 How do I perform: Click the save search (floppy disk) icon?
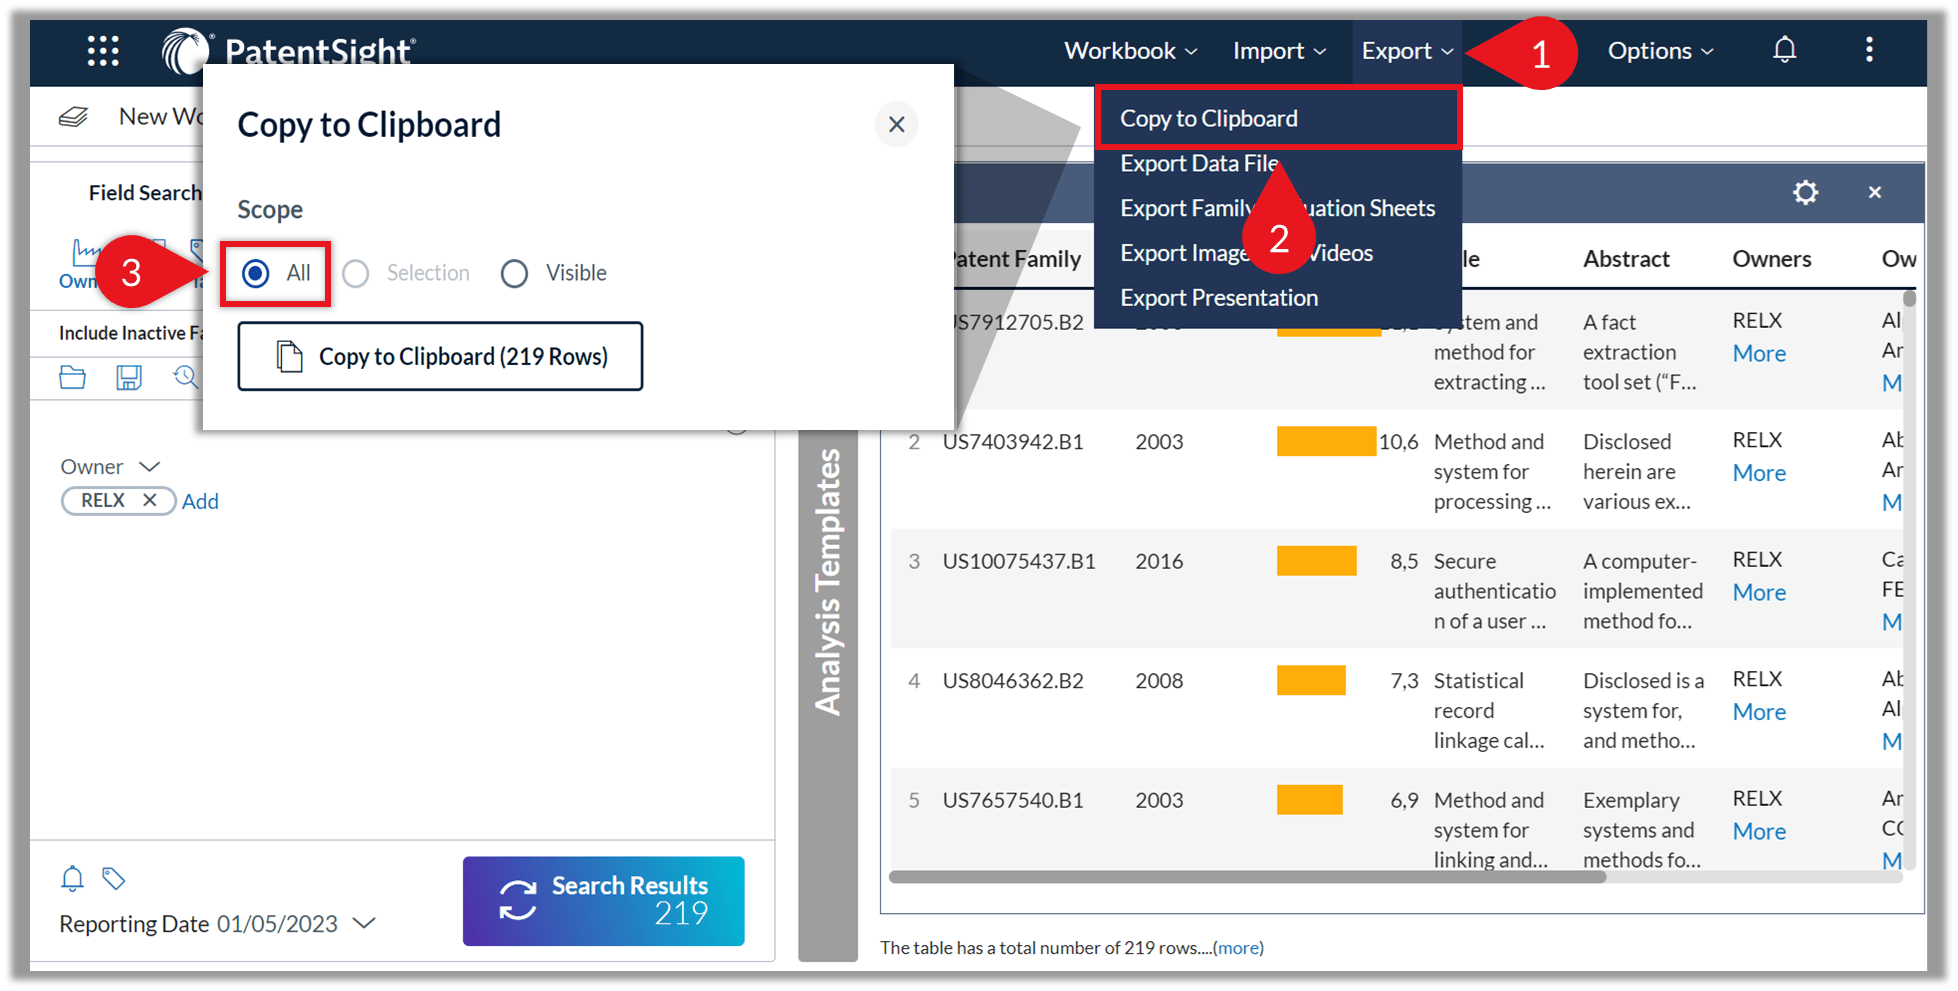[x=128, y=378]
